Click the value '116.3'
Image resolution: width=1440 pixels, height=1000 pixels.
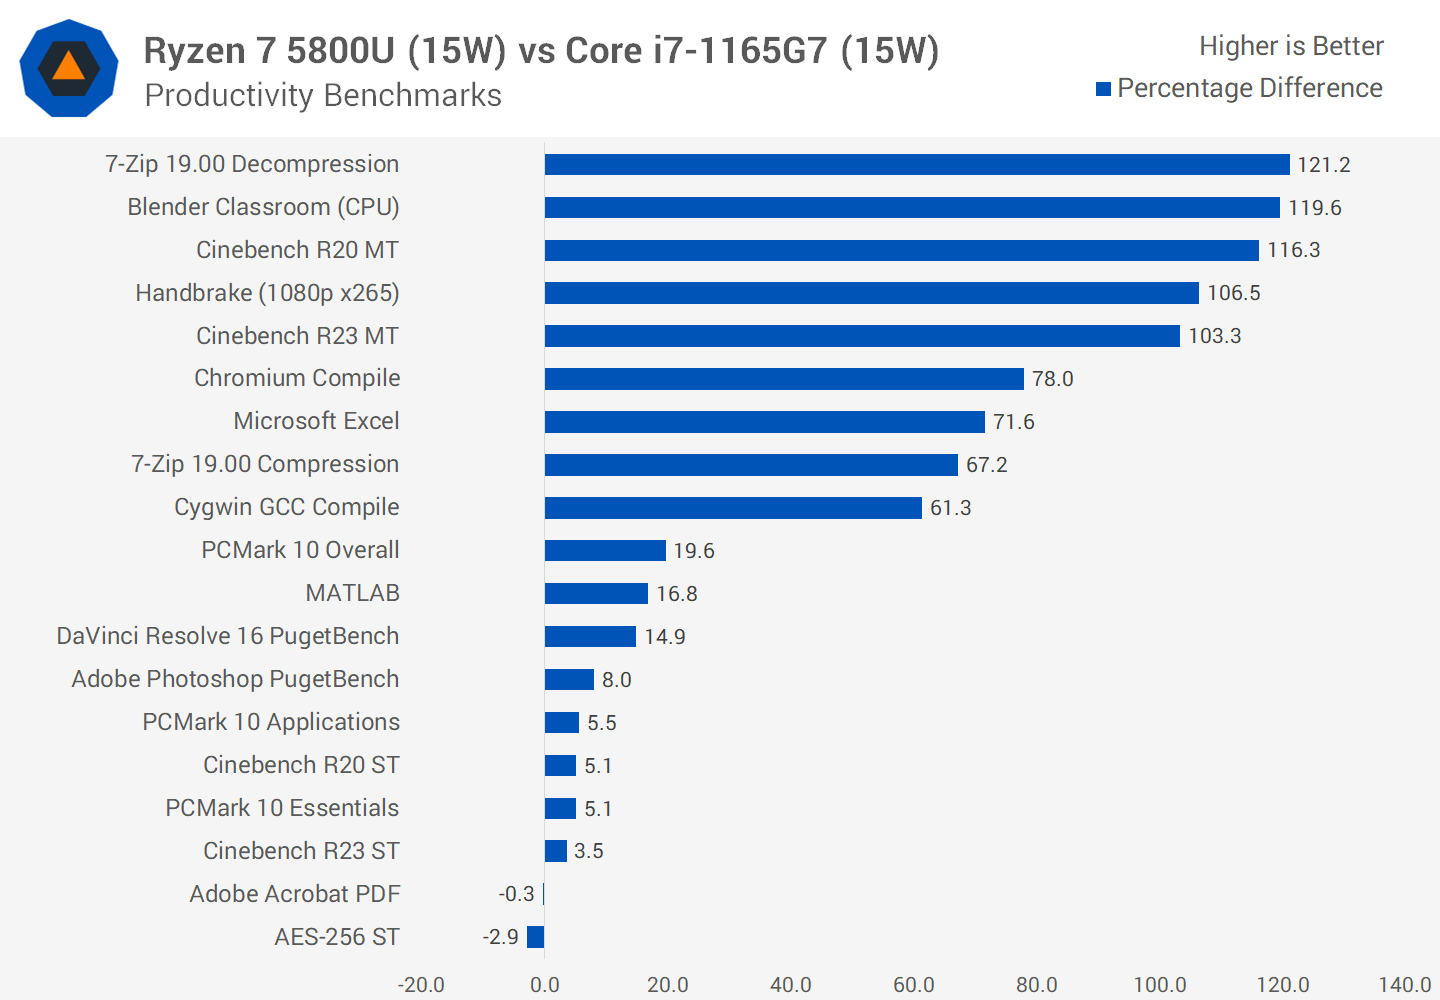point(1294,250)
